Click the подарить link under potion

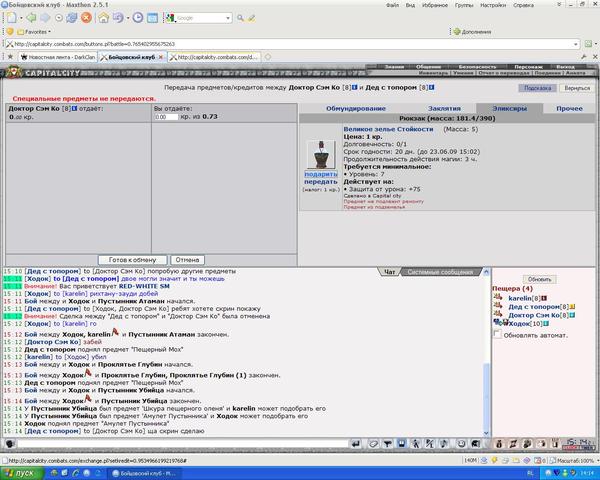pyautogui.click(x=321, y=174)
